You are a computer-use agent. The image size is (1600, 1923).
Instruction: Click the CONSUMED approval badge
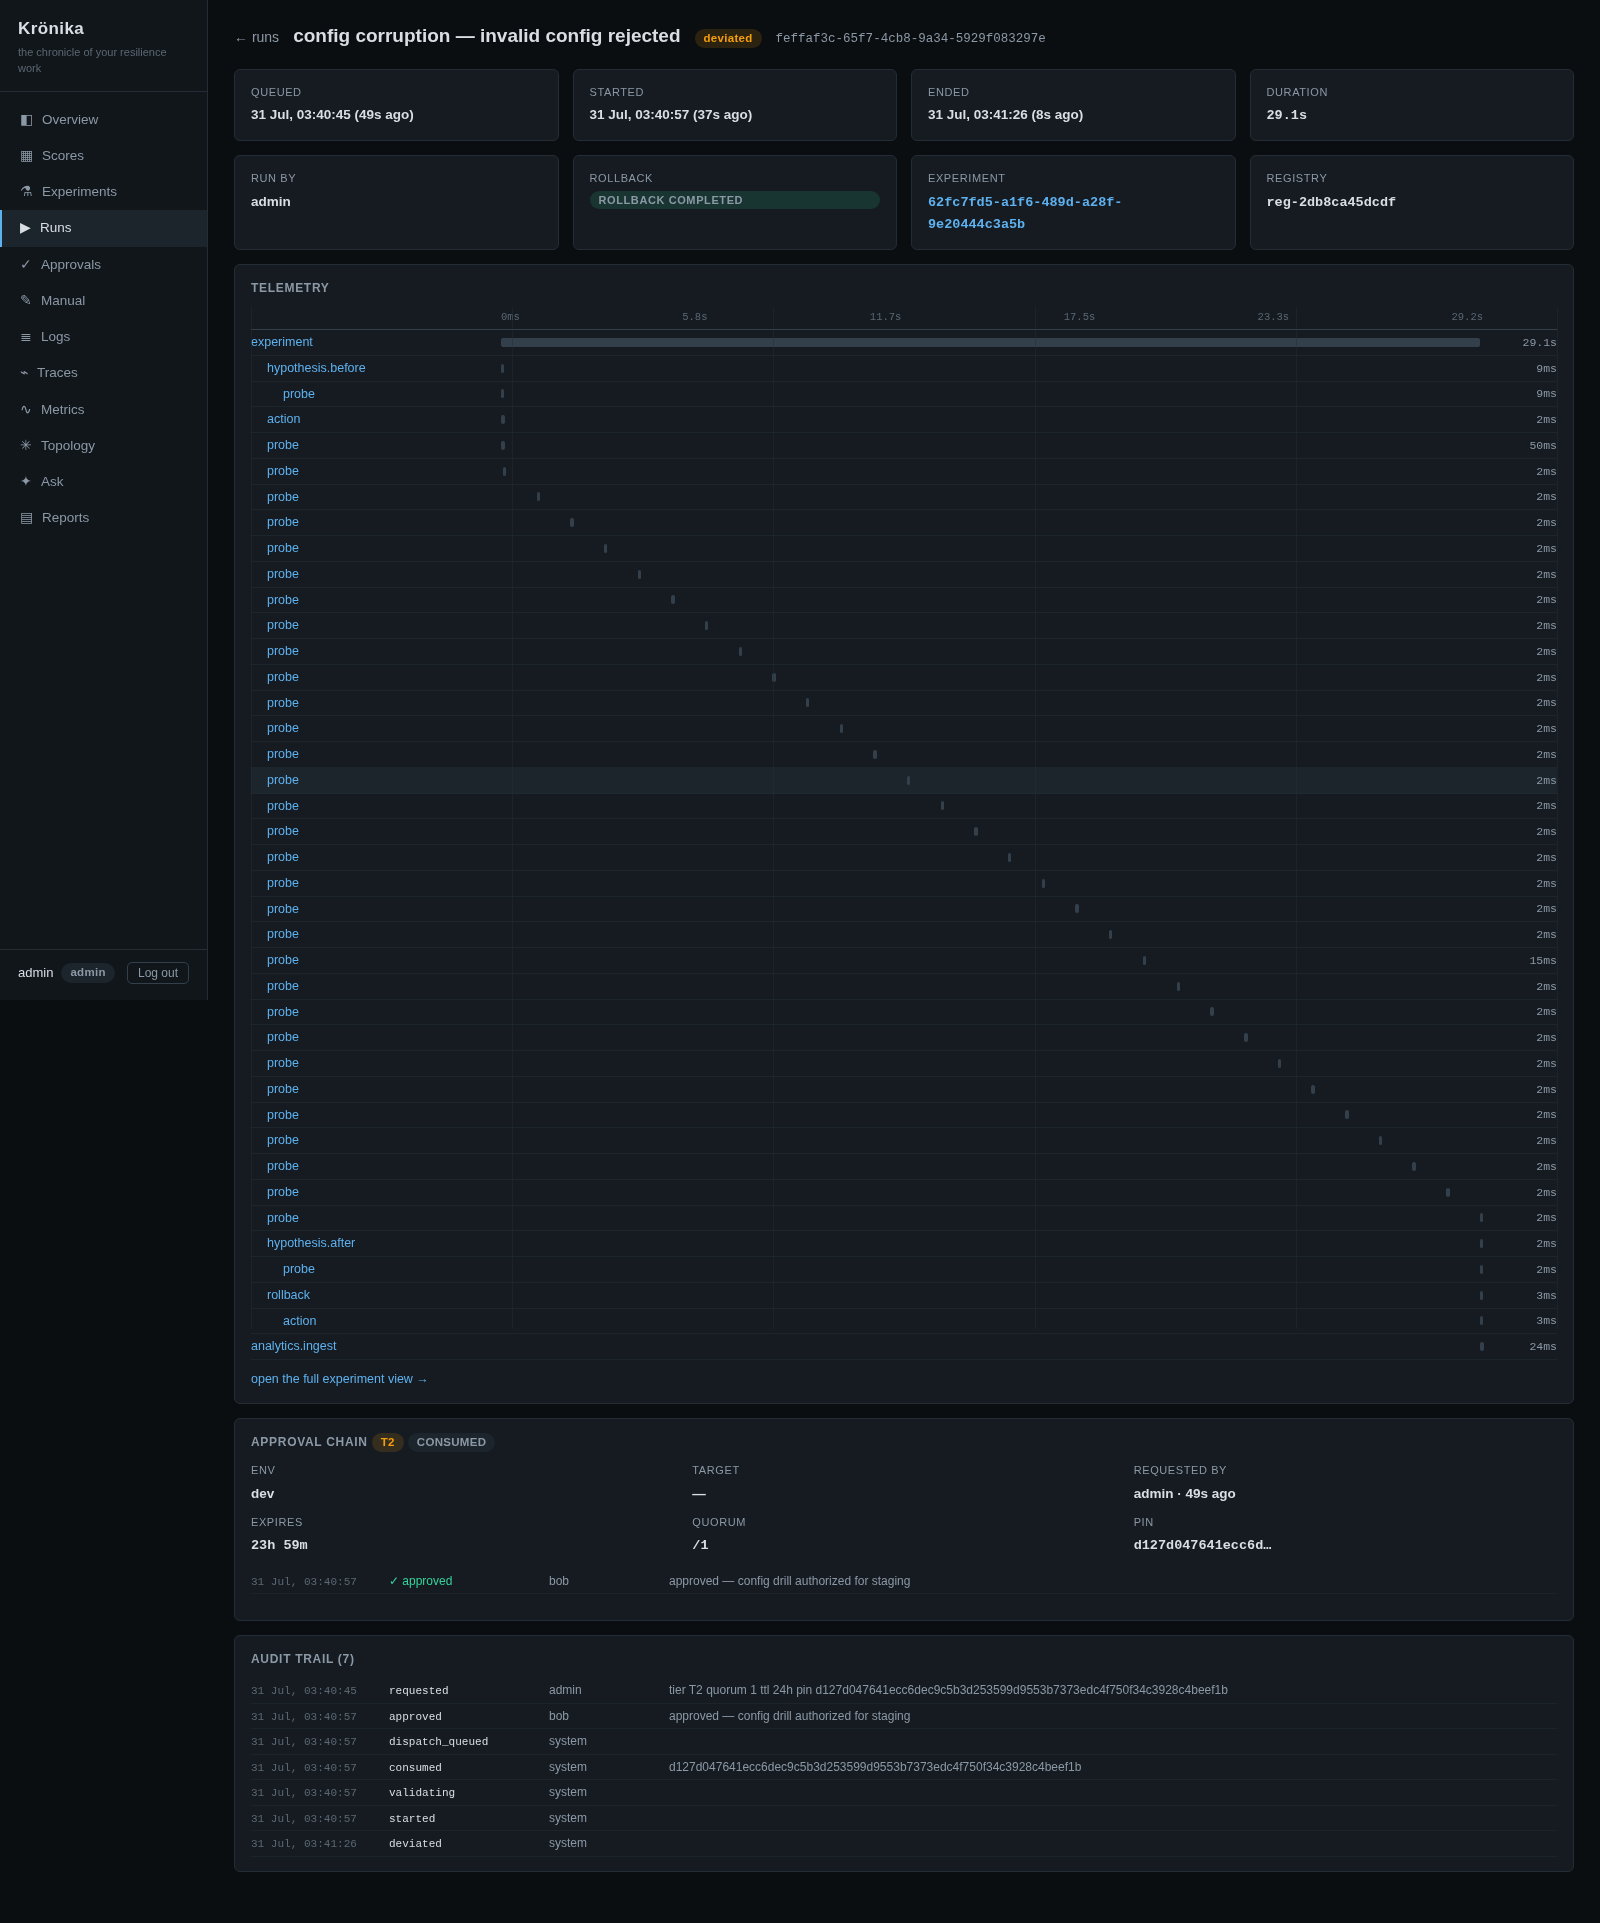[451, 1442]
